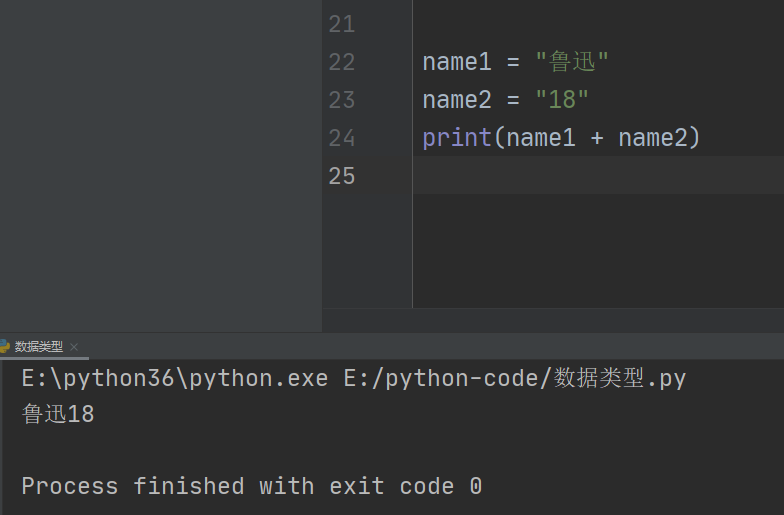The height and width of the screenshot is (515, 784).
Task: Place cursor on name1 variable in line 22
Action: coord(457,62)
